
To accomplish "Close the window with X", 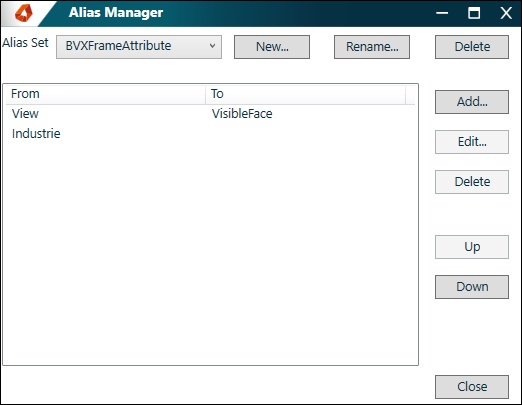I will [x=506, y=13].
